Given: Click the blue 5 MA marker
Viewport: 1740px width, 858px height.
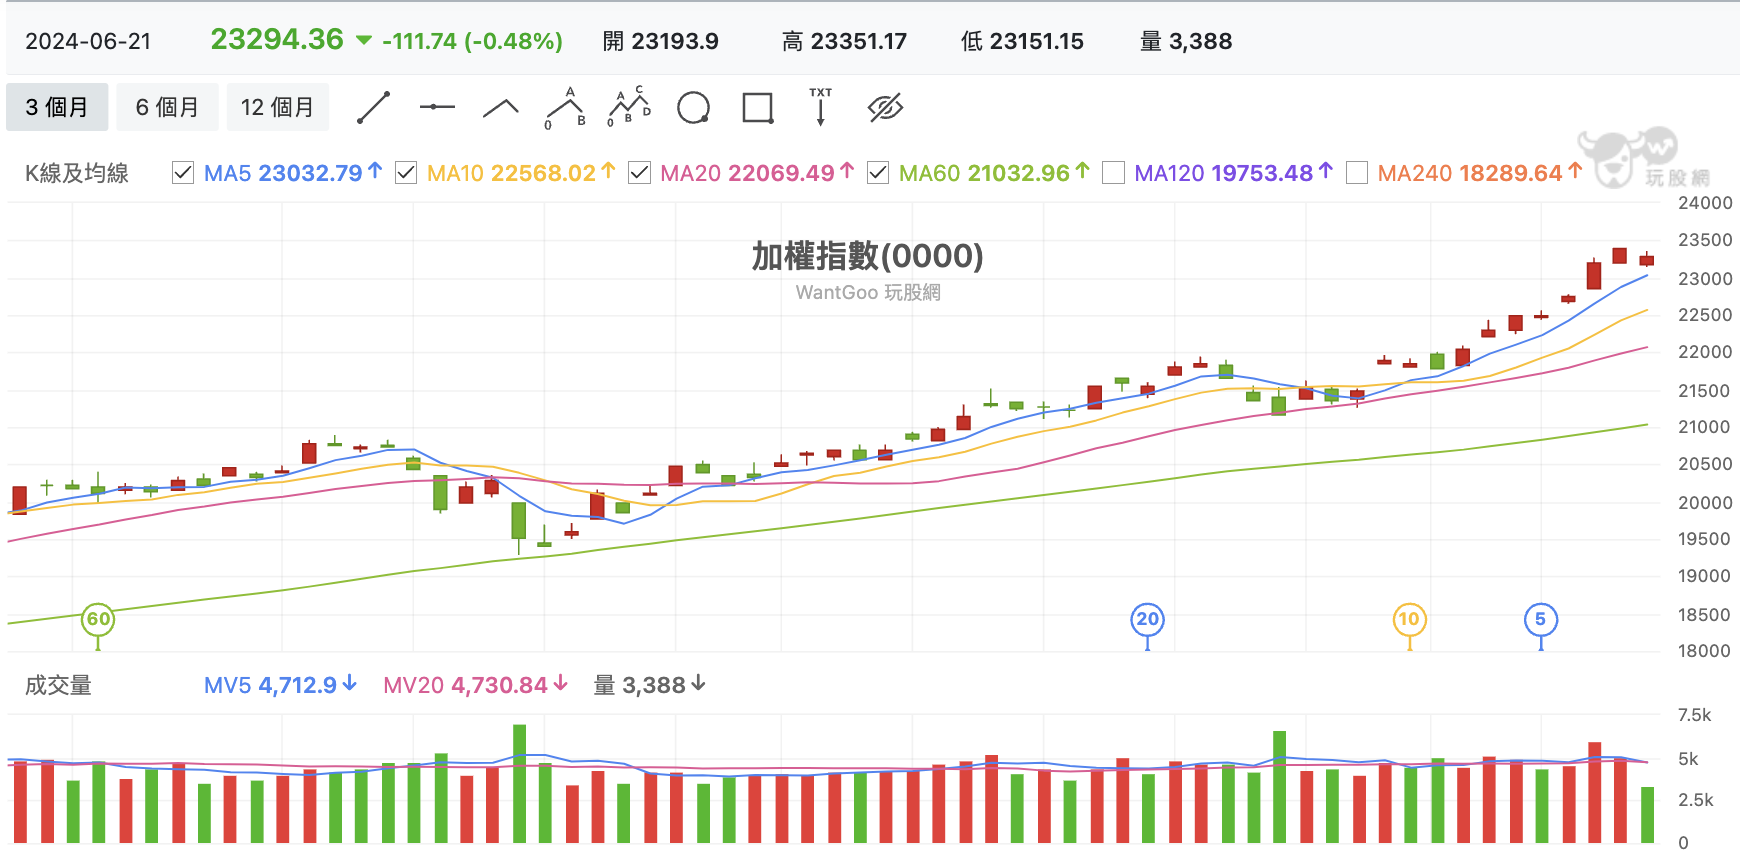Looking at the screenshot, I should pos(1541,619).
